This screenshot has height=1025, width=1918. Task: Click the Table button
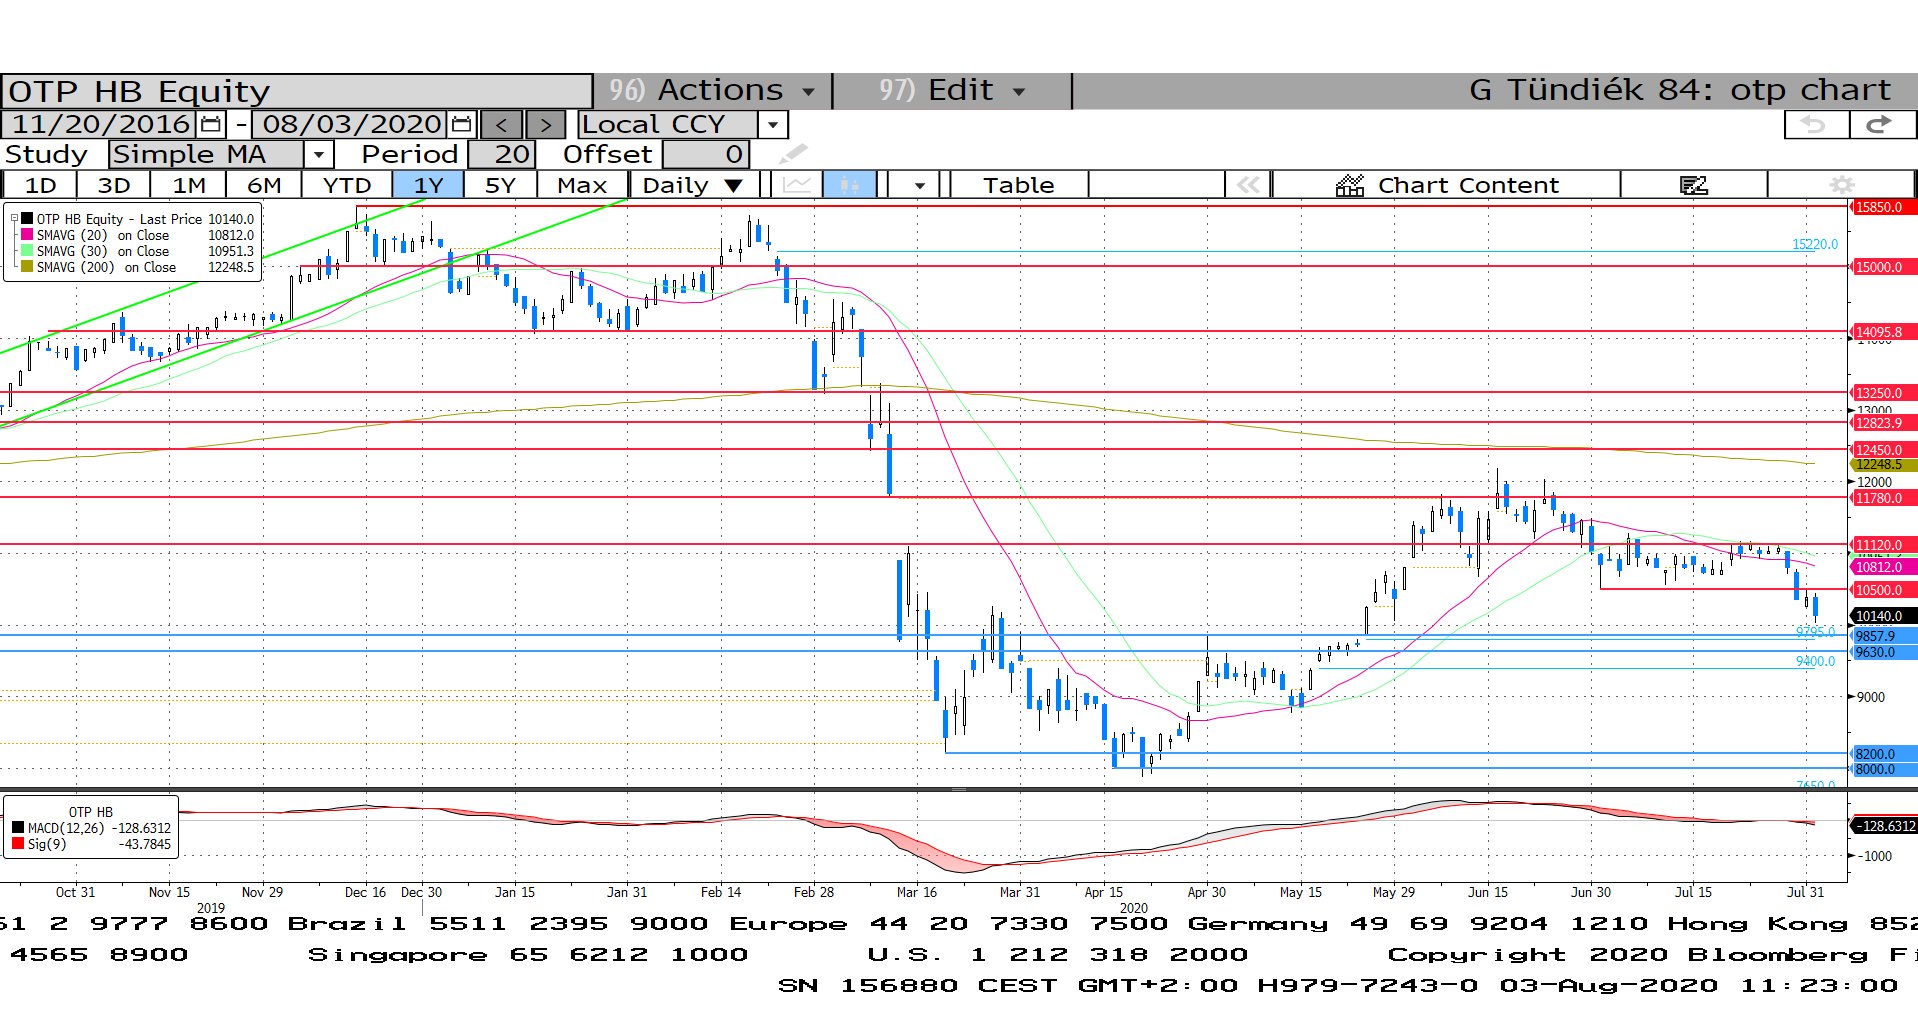click(1018, 185)
